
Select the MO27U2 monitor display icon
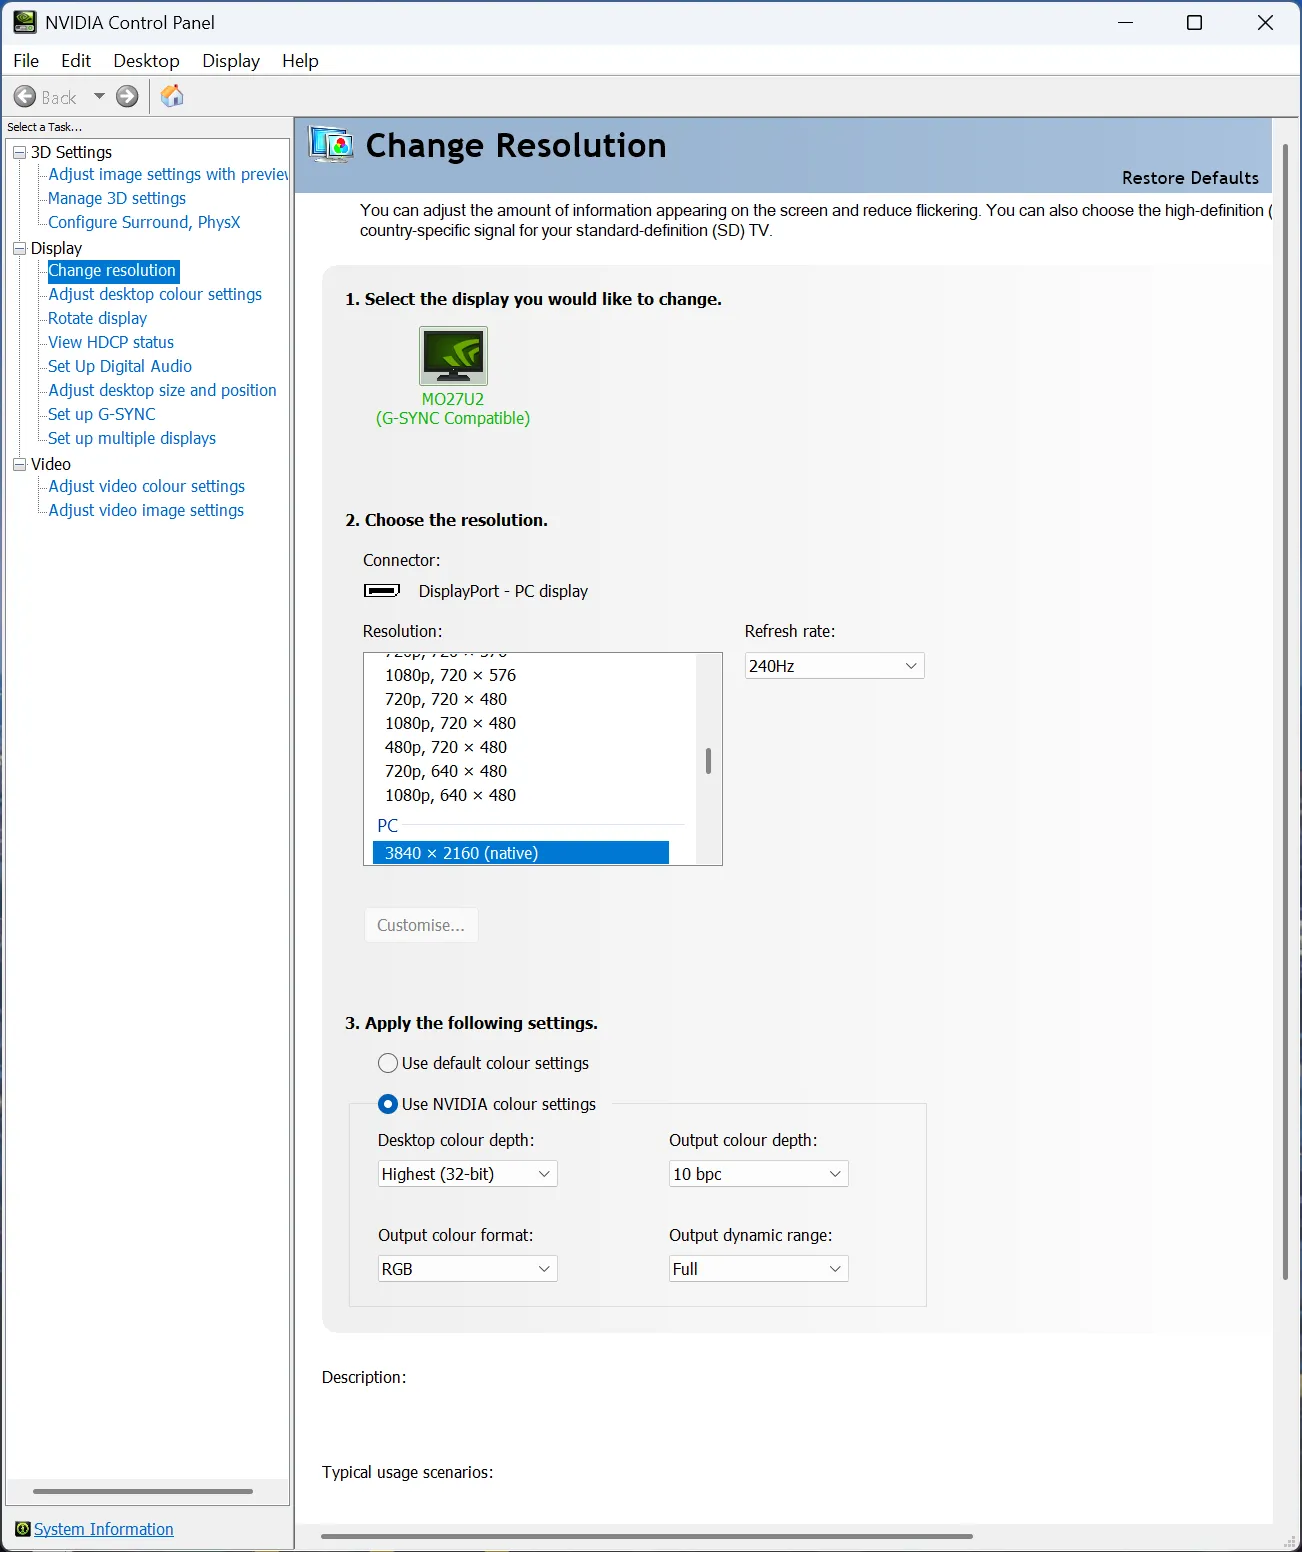(x=453, y=356)
